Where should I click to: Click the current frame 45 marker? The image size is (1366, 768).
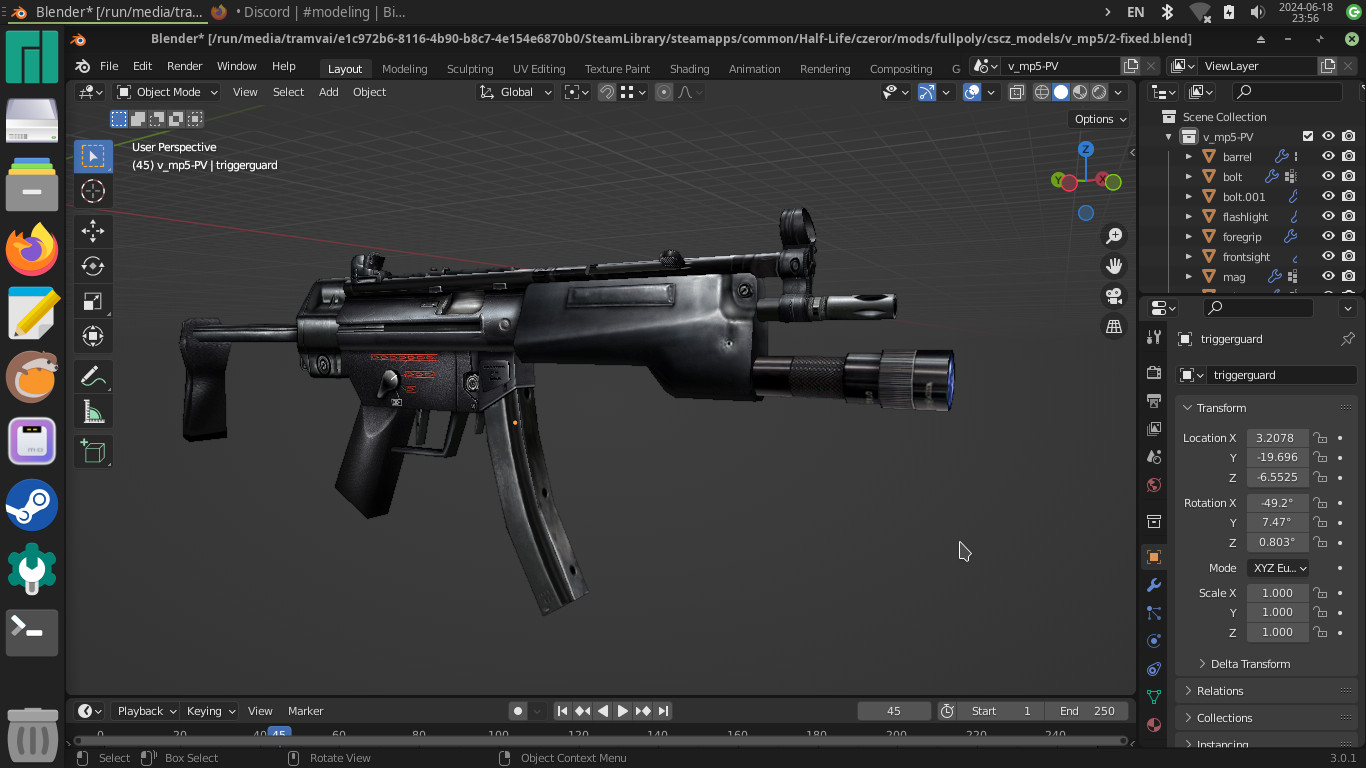(x=279, y=734)
